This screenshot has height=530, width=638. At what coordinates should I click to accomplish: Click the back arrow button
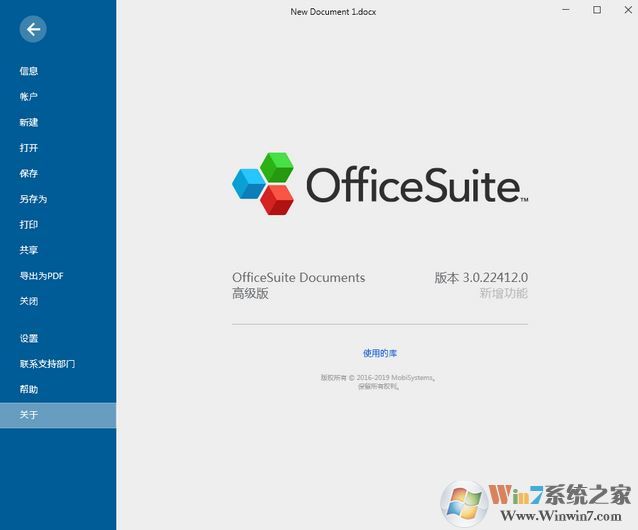click(33, 29)
